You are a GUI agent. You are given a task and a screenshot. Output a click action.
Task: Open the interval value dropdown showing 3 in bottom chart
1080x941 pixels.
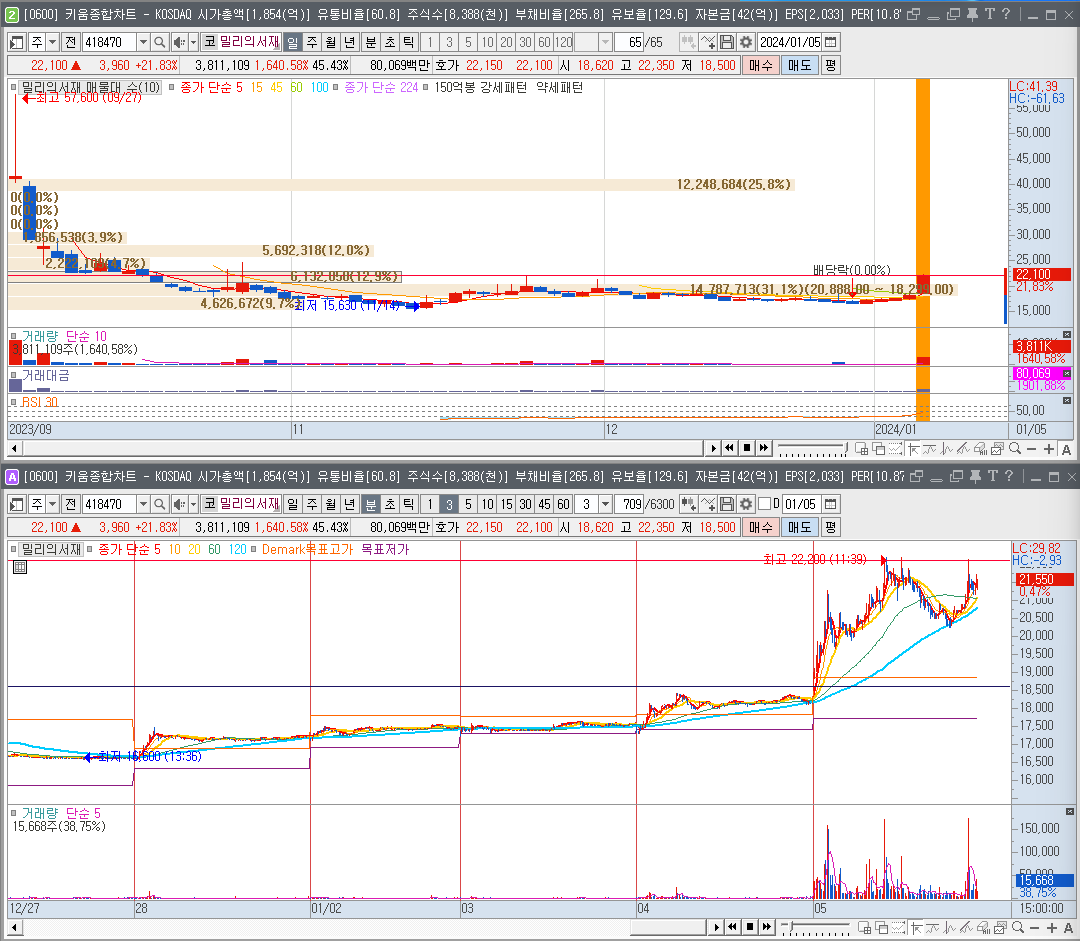pyautogui.click(x=605, y=504)
